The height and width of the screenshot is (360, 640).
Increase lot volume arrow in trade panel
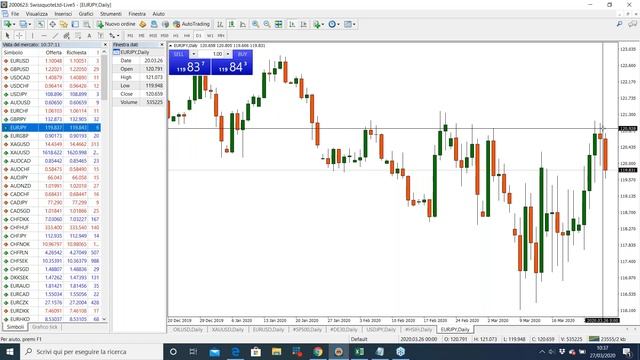click(228, 54)
